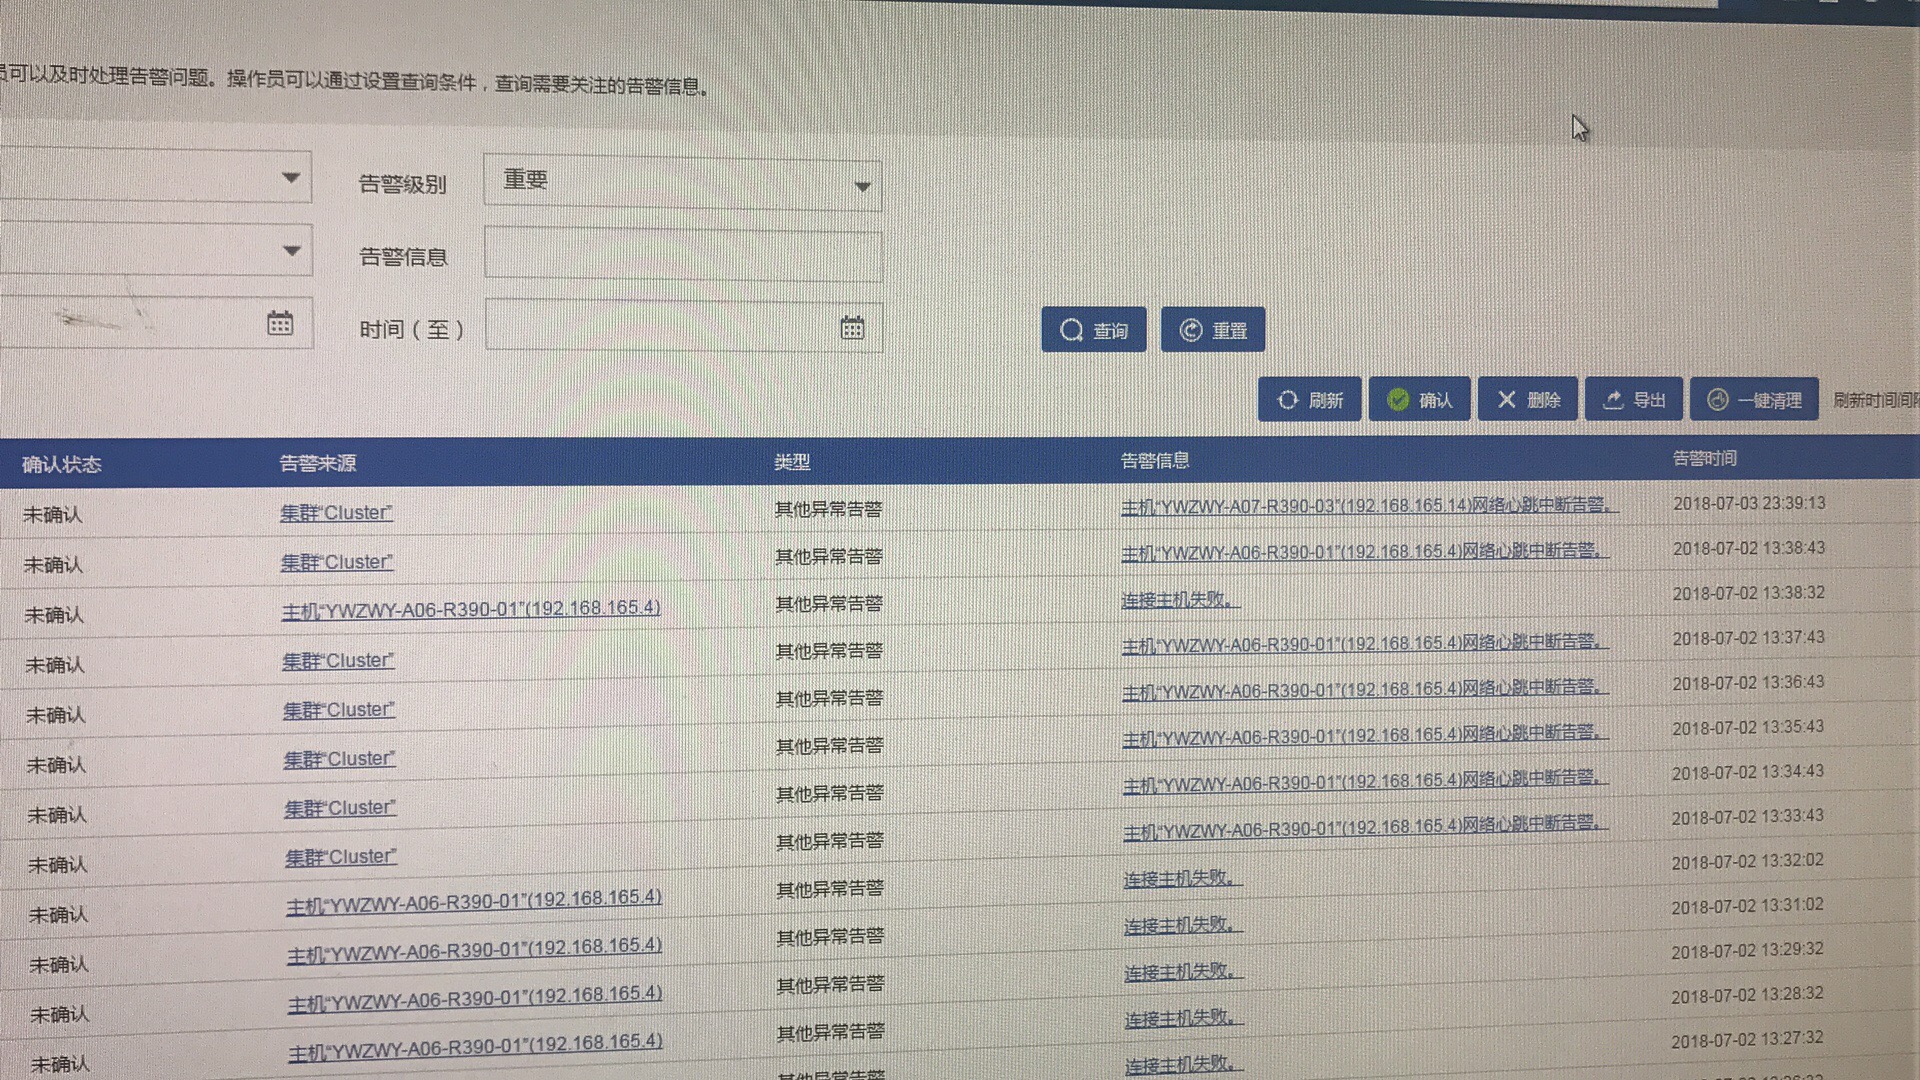The image size is (1920, 1080).
Task: Open the first 集群"Cluster" source link
Action: point(336,513)
